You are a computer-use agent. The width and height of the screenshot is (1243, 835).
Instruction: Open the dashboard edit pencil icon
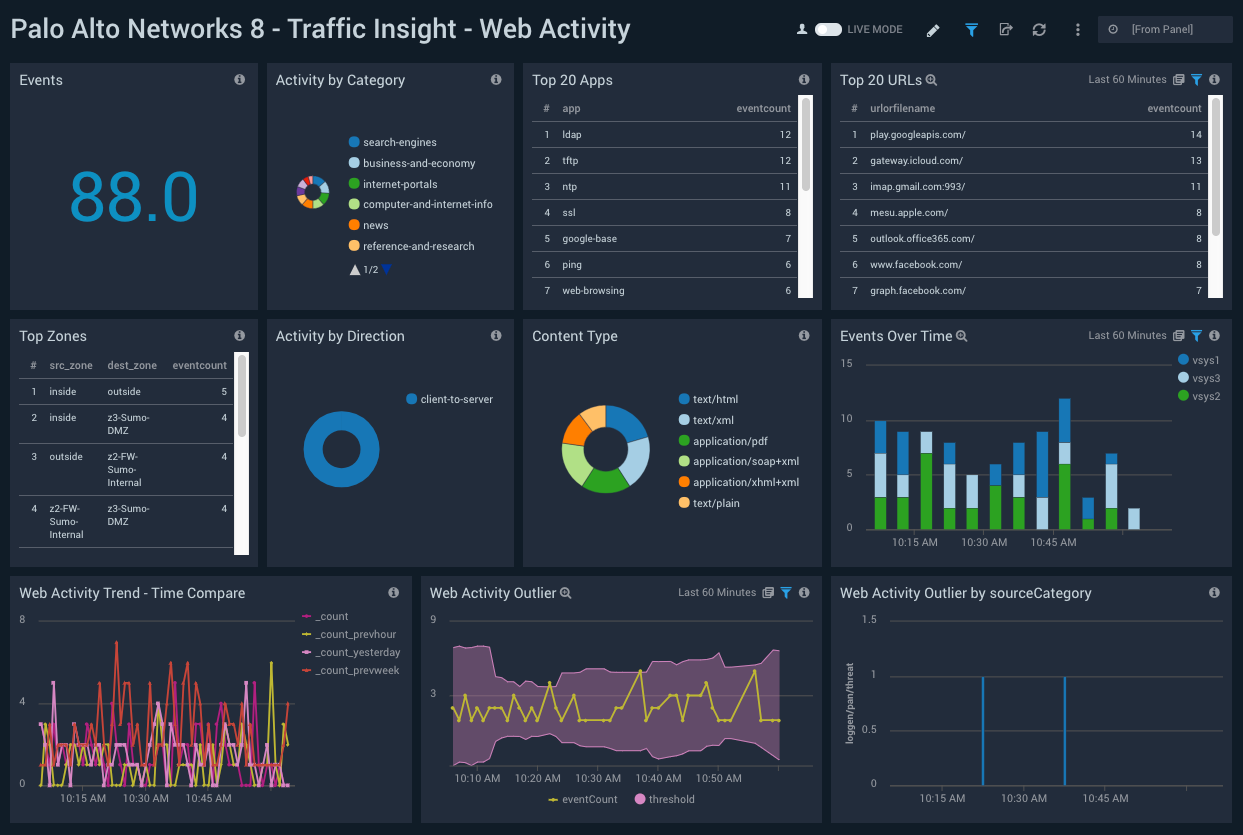[932, 30]
